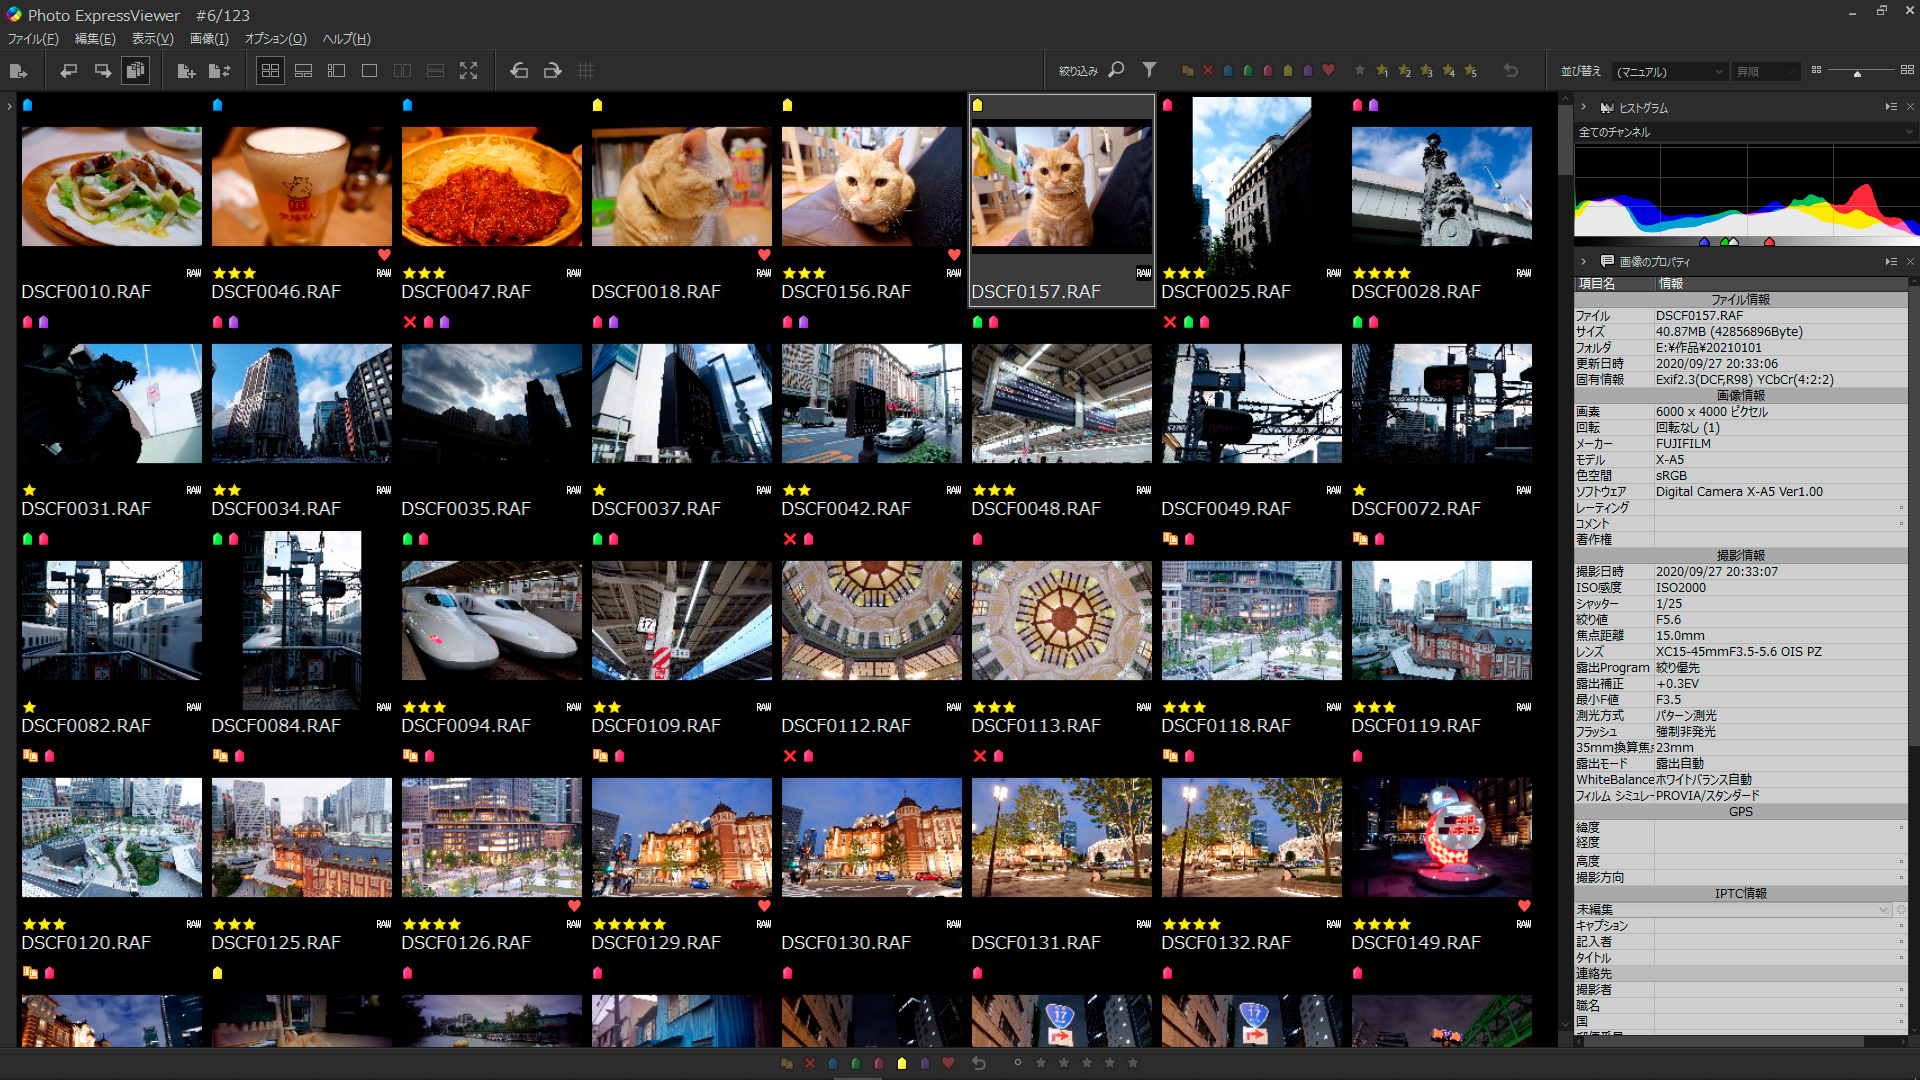This screenshot has width=1920, height=1080.
Task: Select the side list with preview layout
Action: [336, 71]
